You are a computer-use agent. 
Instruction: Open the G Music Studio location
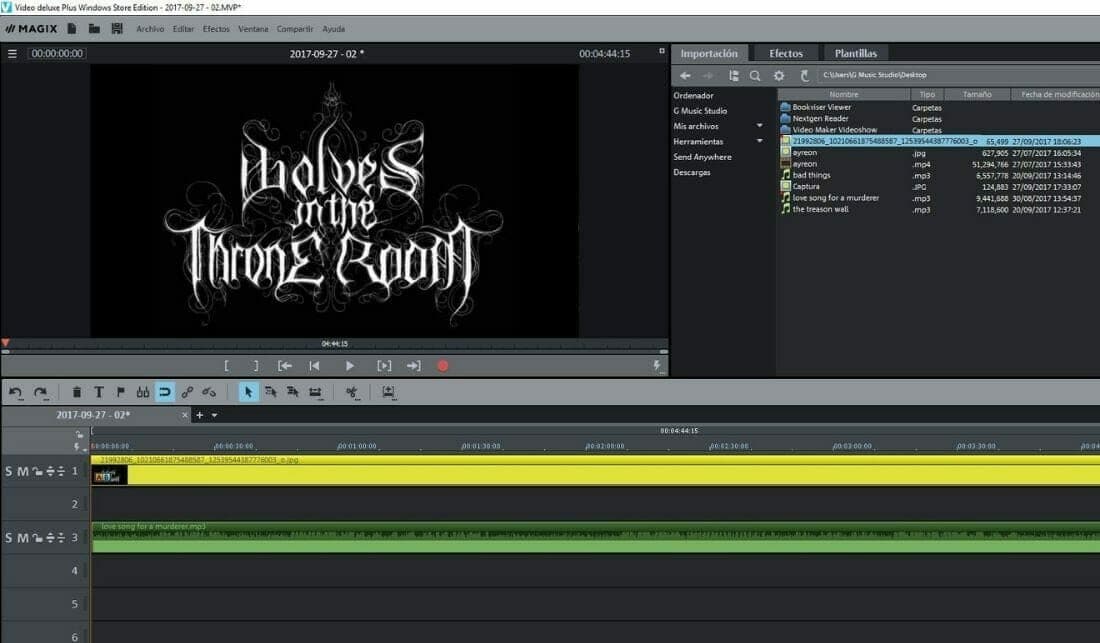[x=700, y=111]
